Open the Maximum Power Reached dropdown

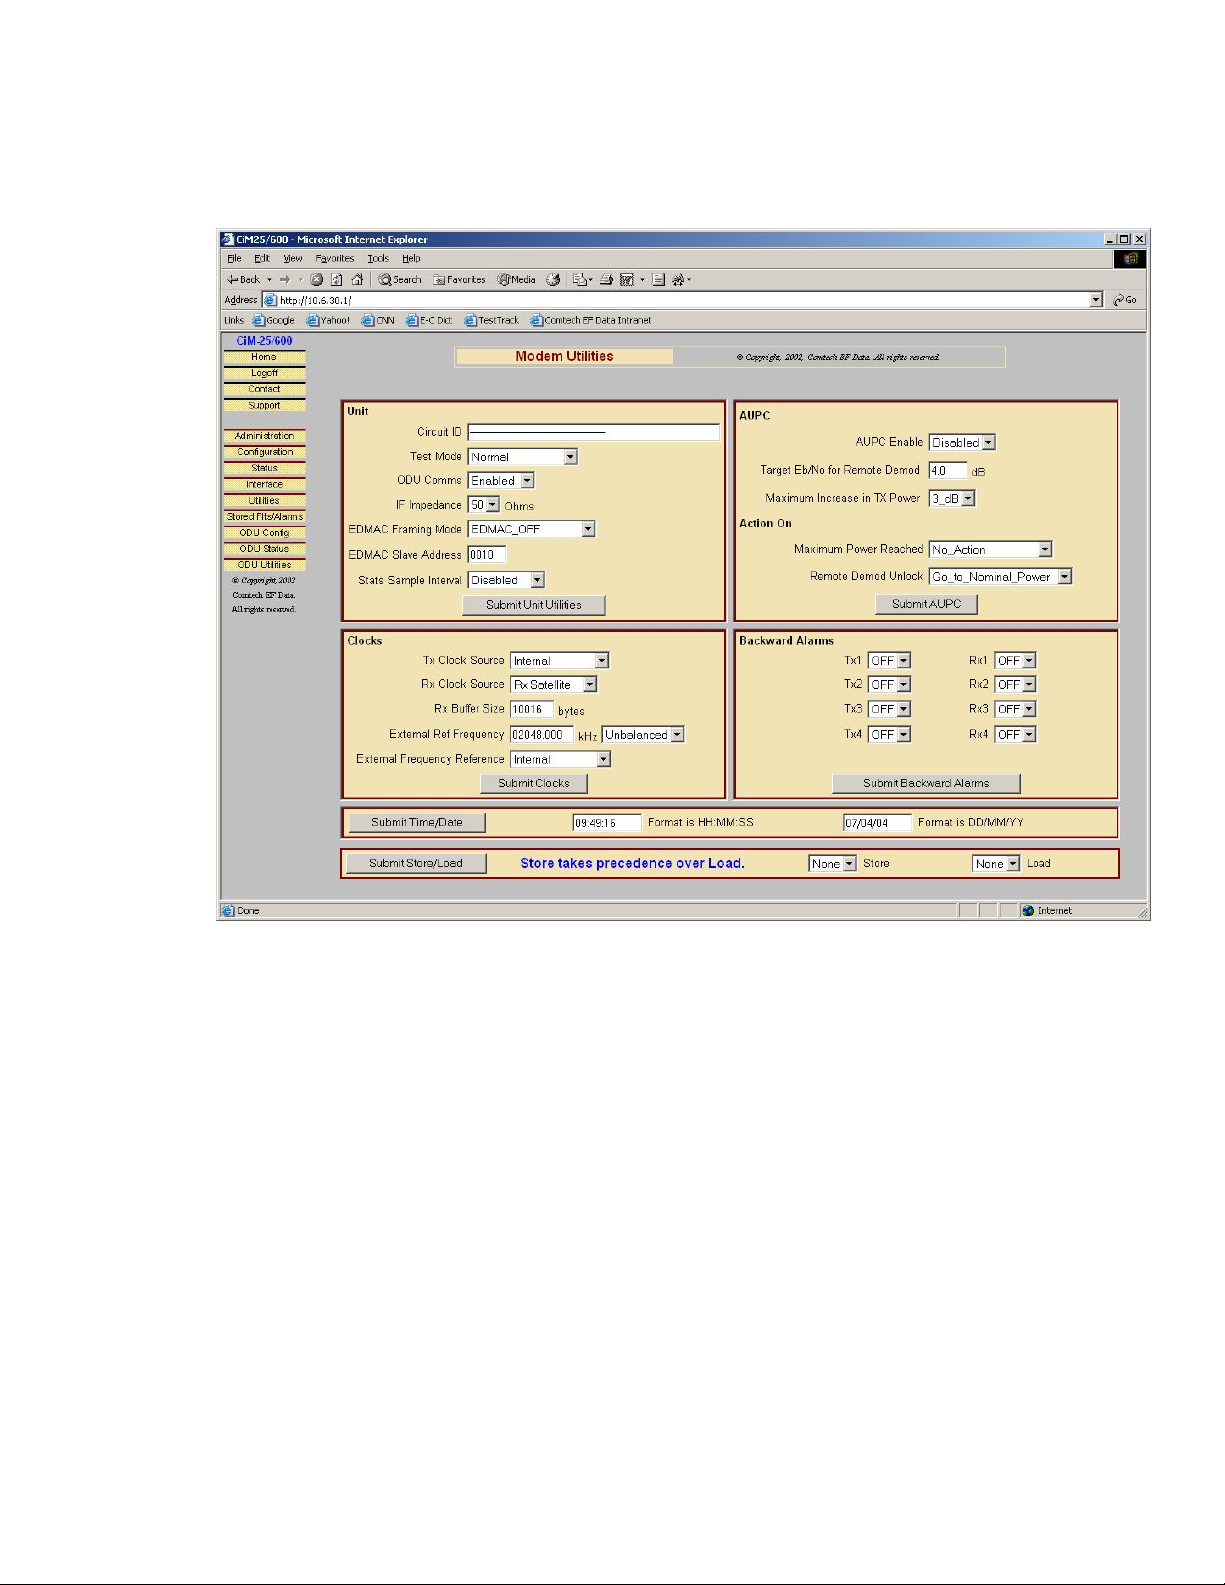point(990,550)
